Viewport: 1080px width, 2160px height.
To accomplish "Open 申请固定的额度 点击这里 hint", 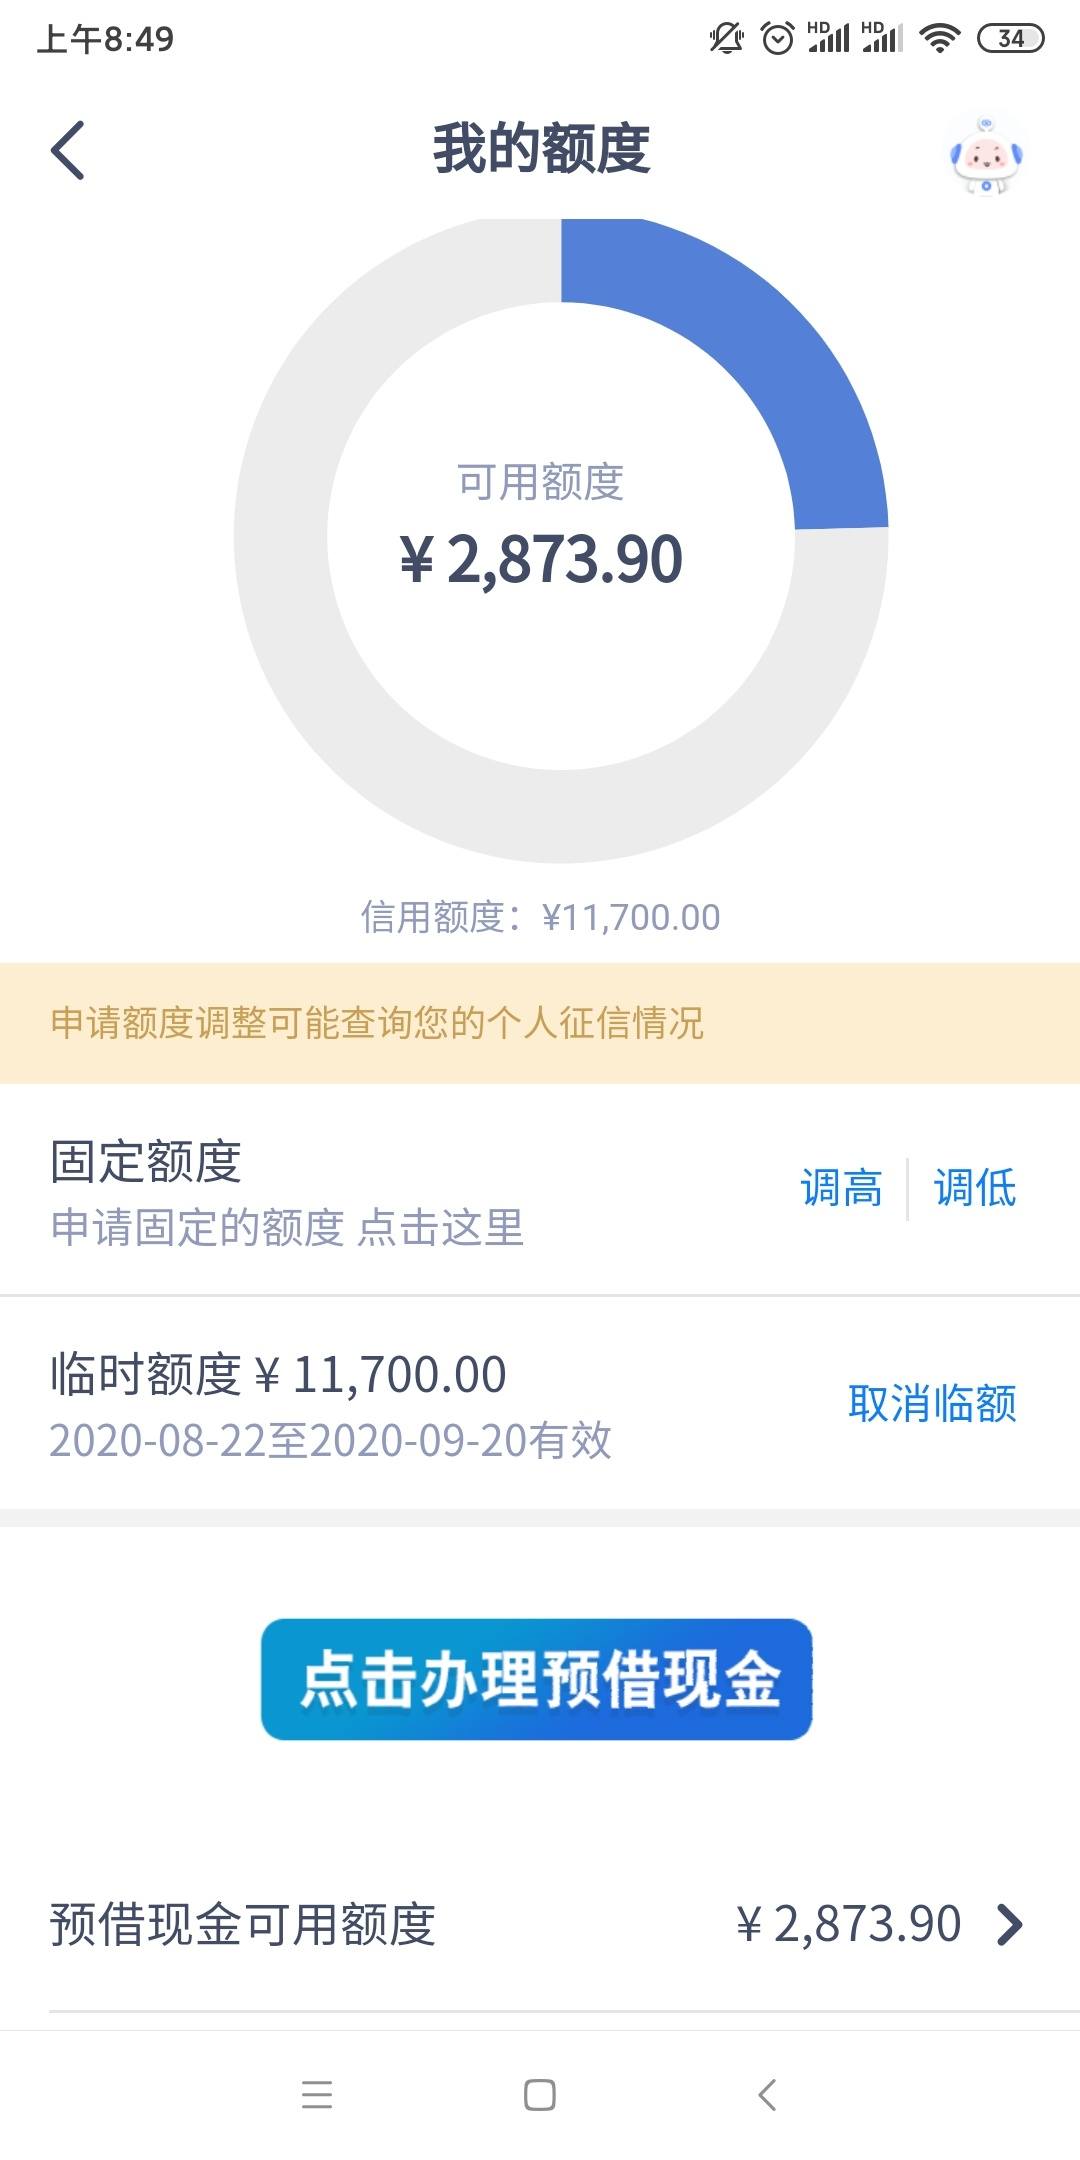I will tap(287, 1227).
